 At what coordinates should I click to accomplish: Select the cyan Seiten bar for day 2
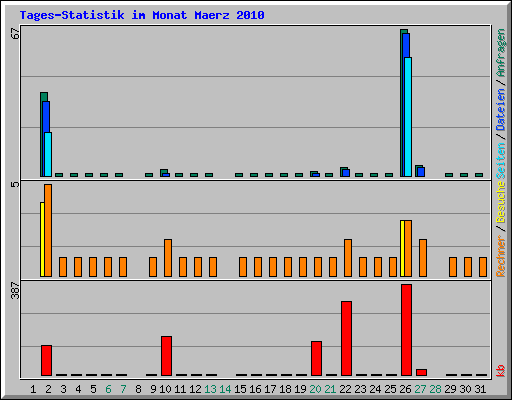pyautogui.click(x=48, y=154)
